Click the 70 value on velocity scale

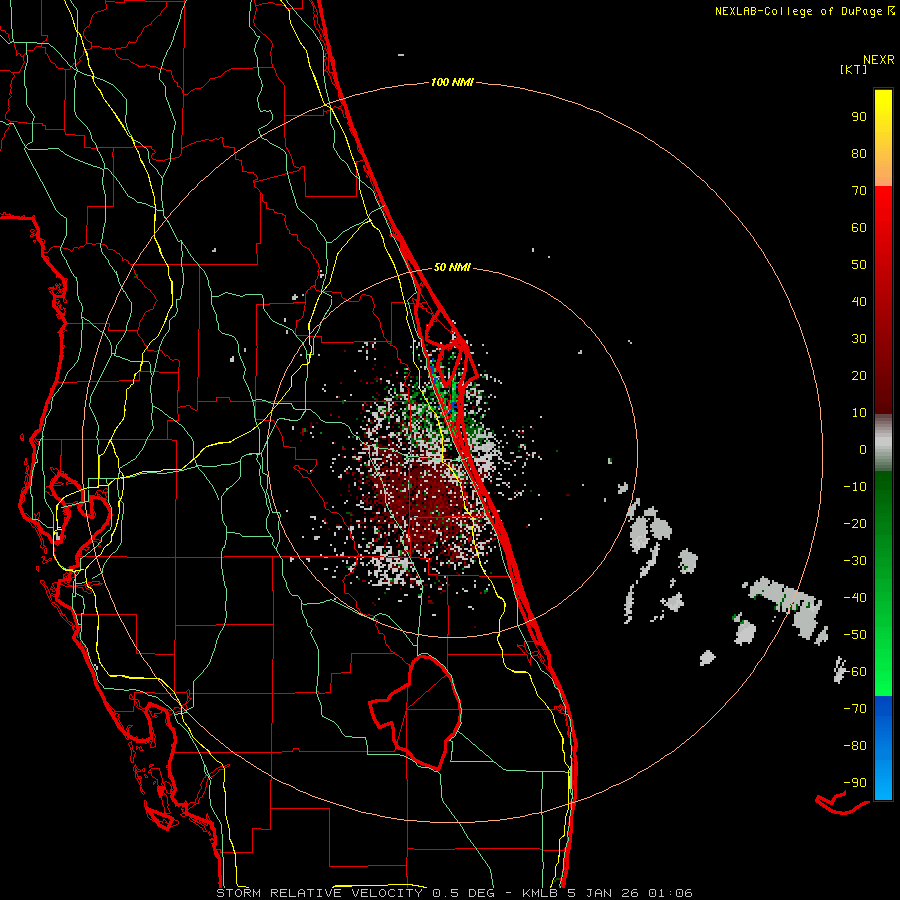859,191
